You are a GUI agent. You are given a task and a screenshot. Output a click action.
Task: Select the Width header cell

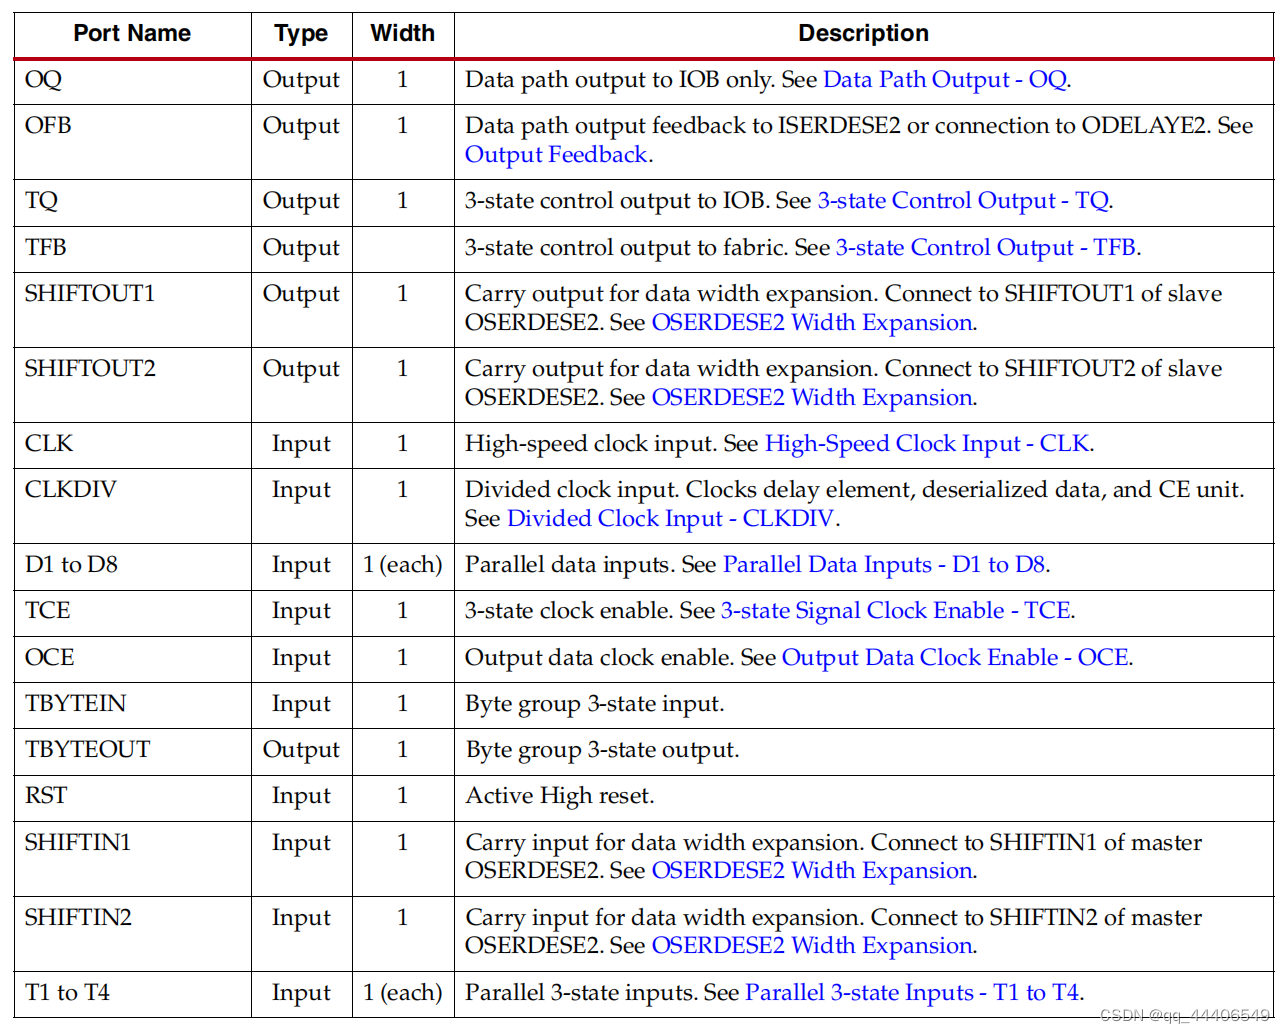click(x=402, y=33)
